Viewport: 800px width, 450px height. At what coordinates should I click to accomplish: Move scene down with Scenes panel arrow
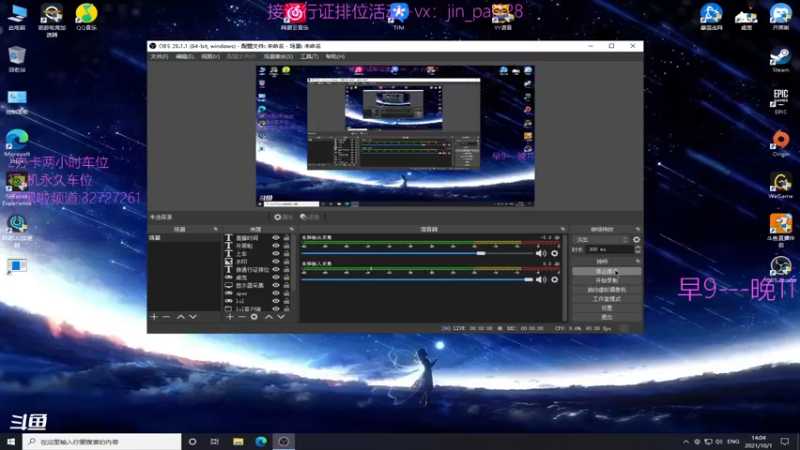coord(193,317)
